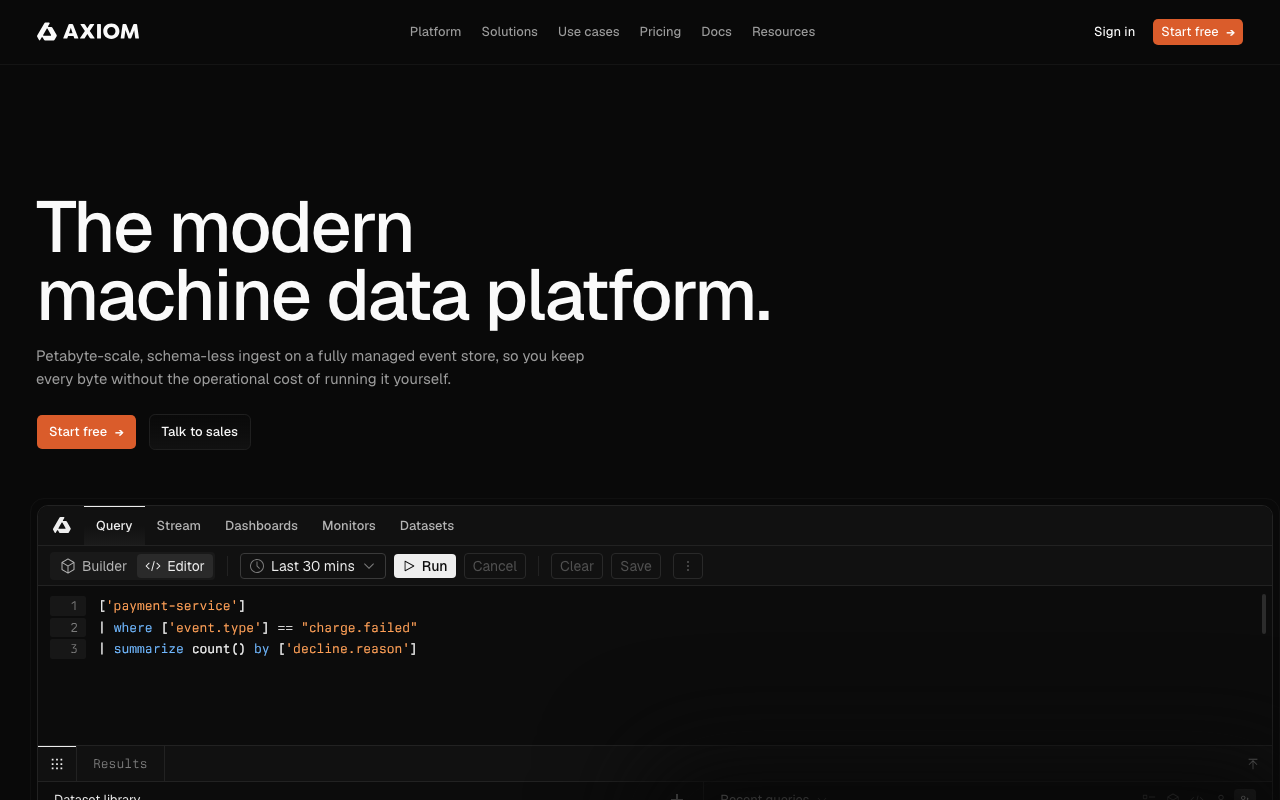Click the more options icon beside Save

point(688,566)
